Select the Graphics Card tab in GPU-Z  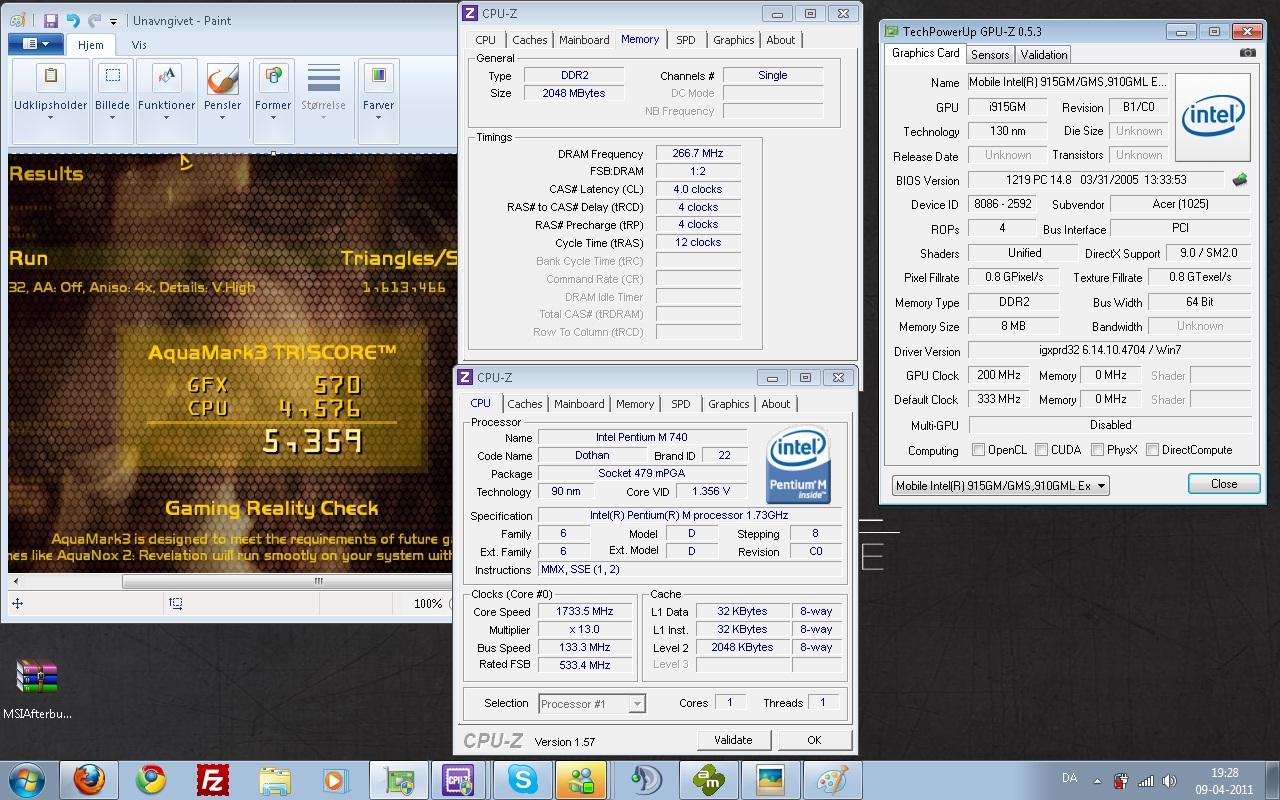coord(925,54)
